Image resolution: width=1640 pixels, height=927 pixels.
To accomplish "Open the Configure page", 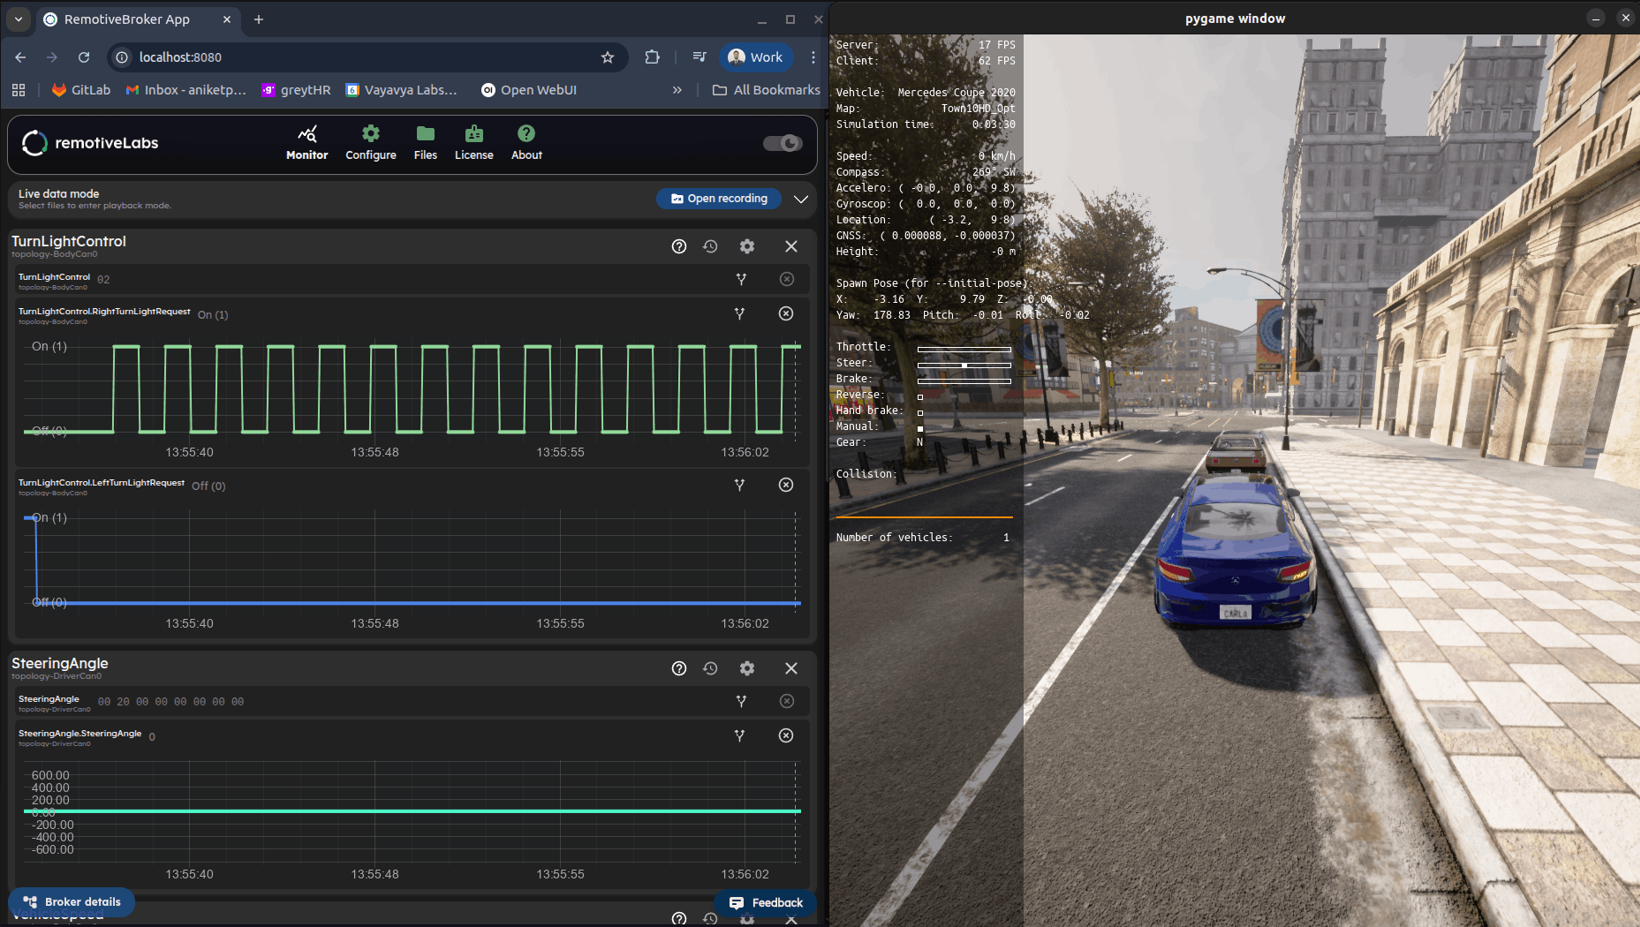I will coord(371,143).
